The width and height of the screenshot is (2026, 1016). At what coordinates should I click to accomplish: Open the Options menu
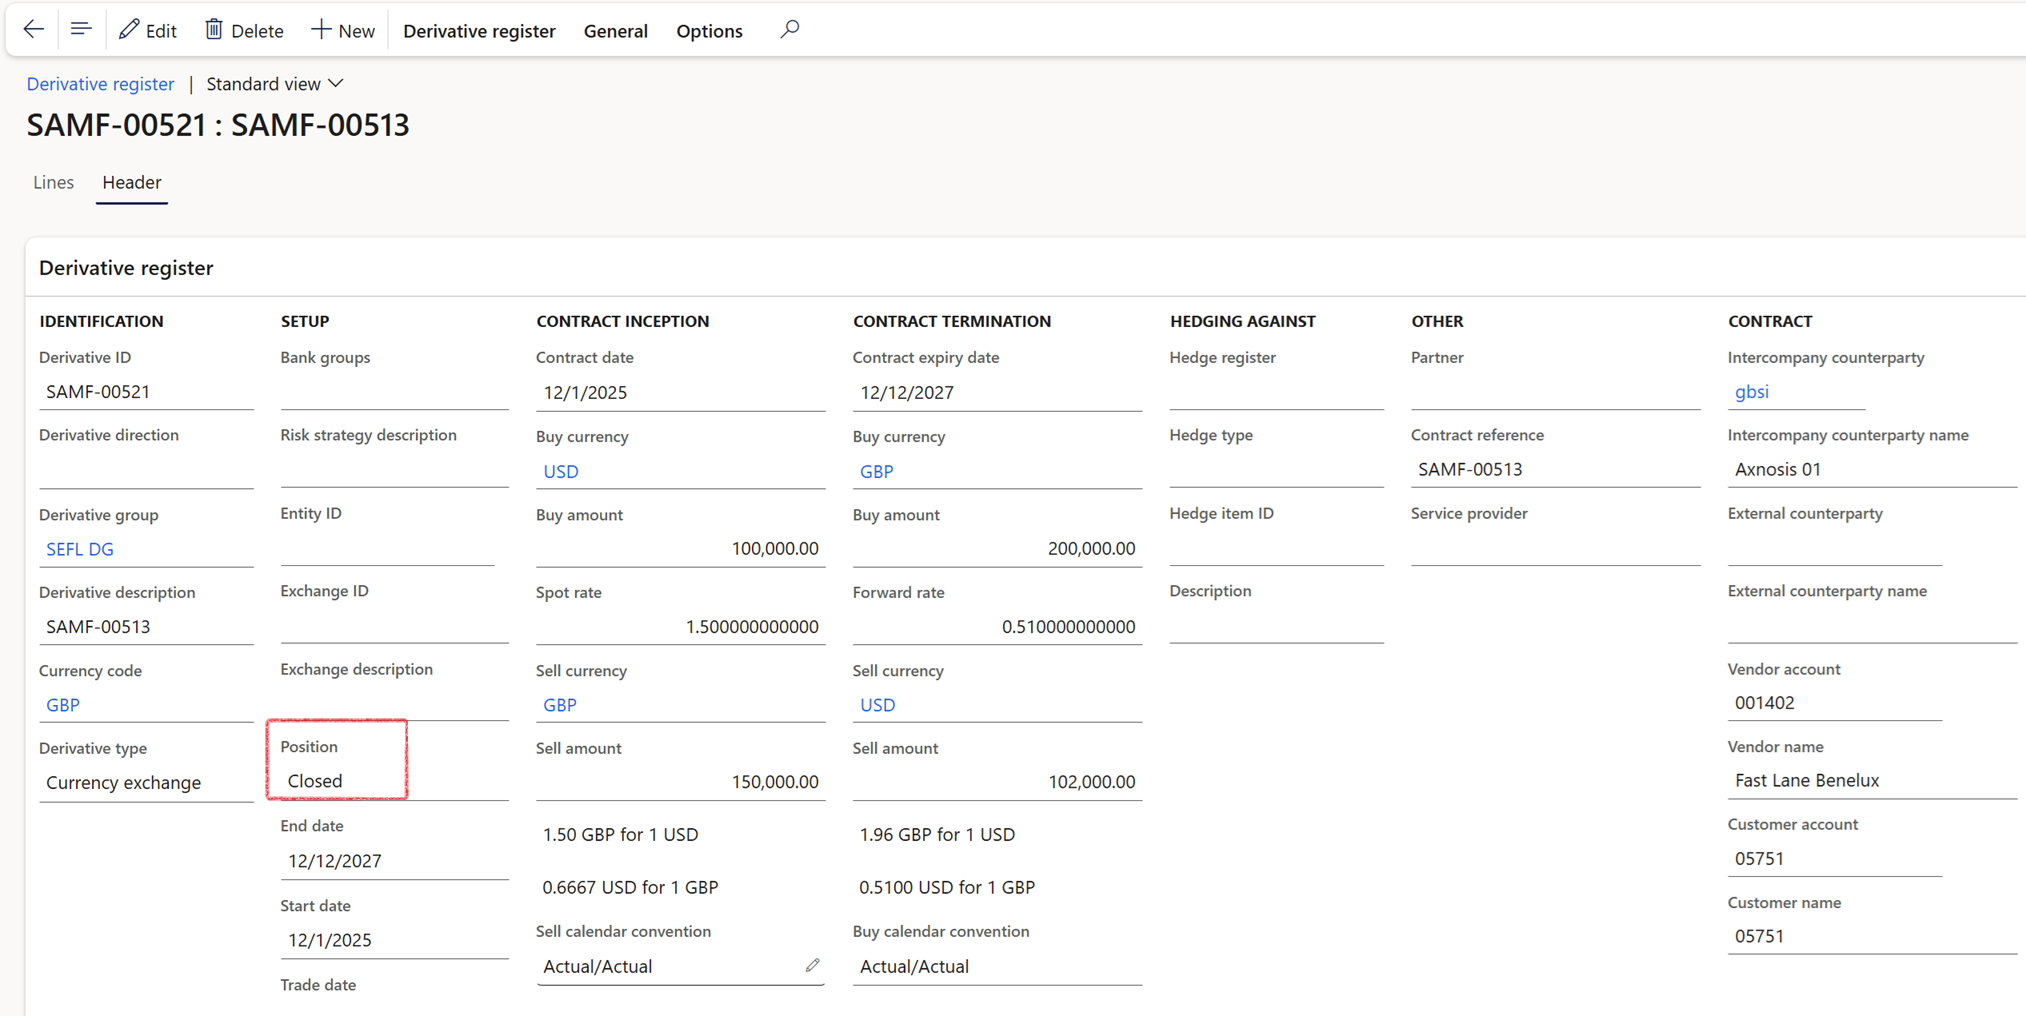click(709, 31)
